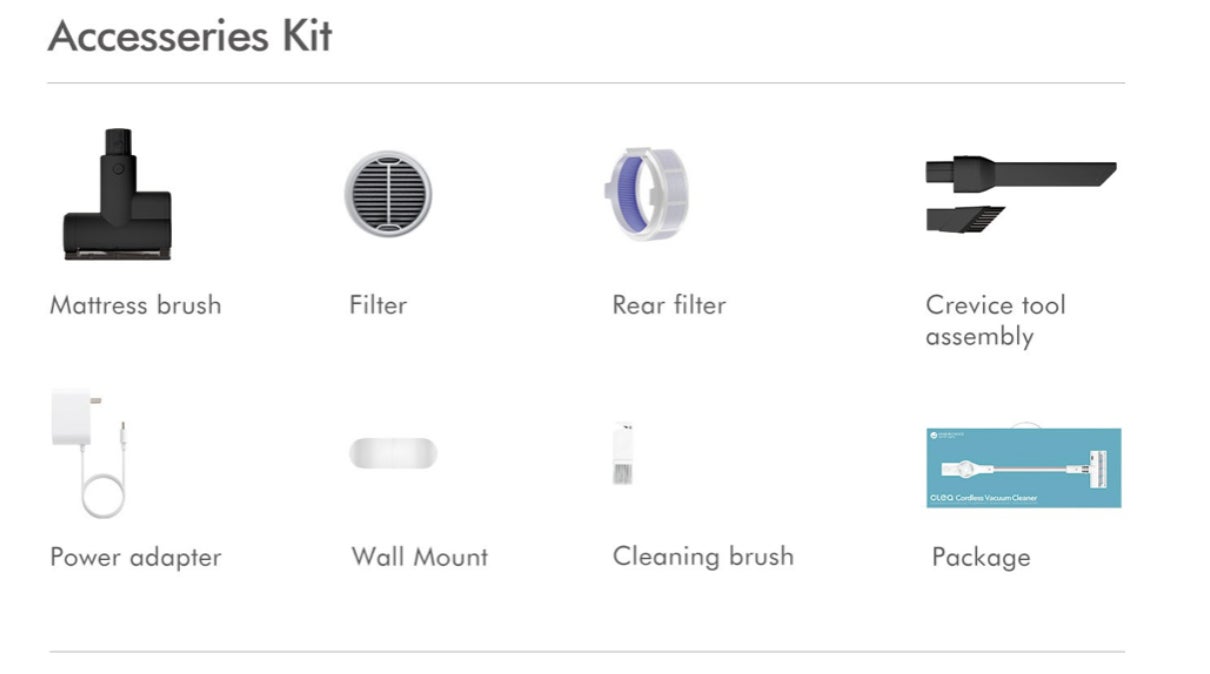Click the "Accesseries Kit" heading

pos(190,37)
